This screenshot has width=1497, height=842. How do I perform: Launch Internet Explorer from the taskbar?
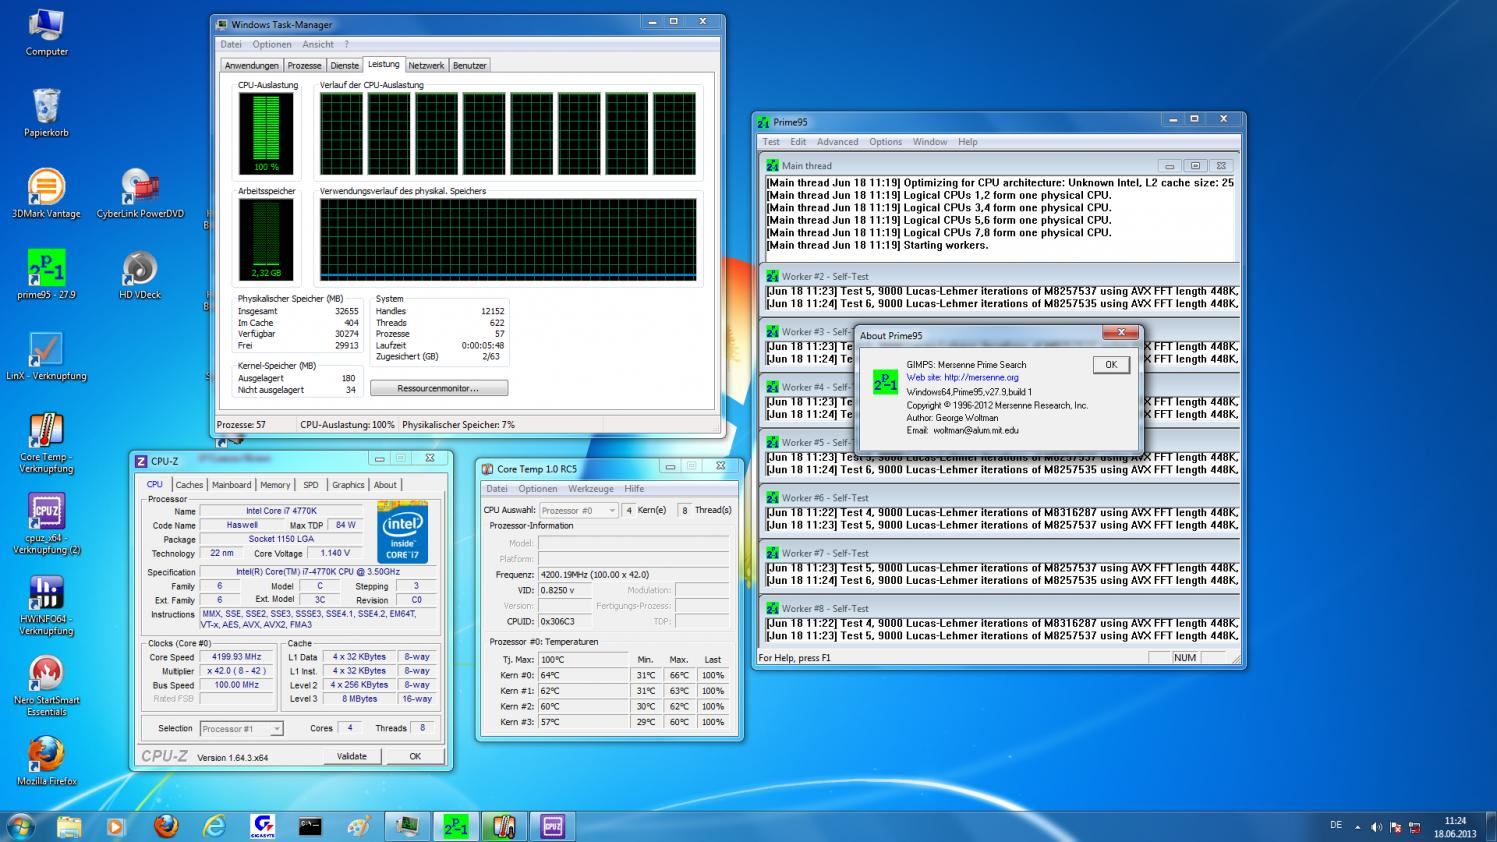coord(213,826)
